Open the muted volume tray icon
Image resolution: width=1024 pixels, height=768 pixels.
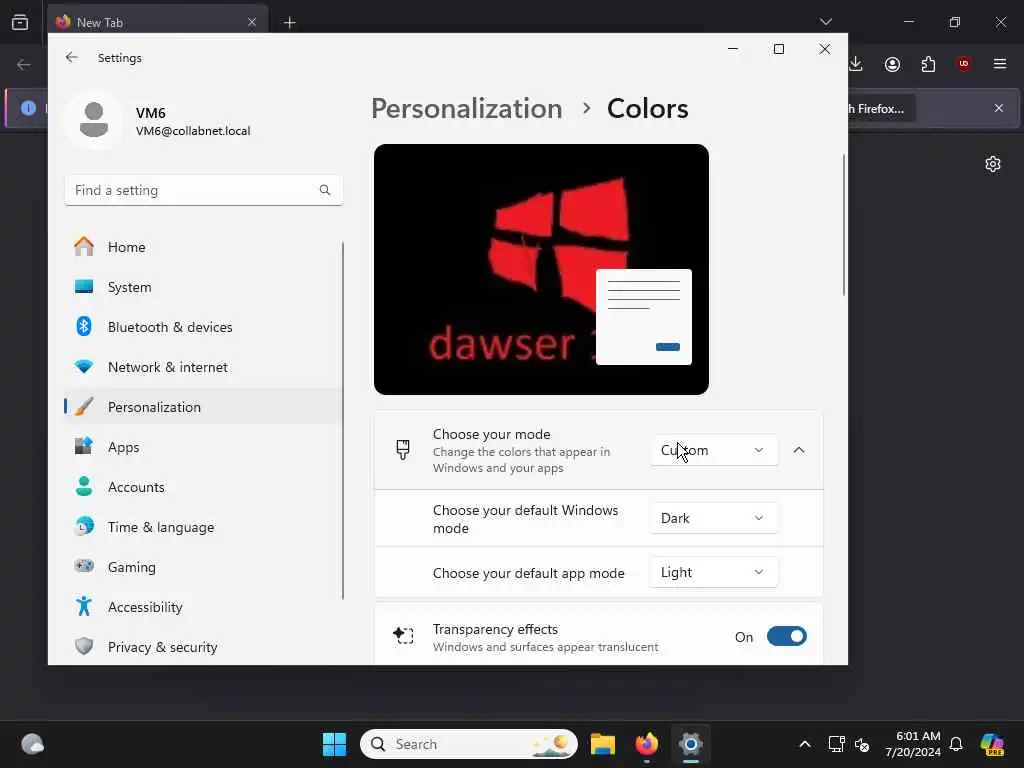click(x=862, y=744)
